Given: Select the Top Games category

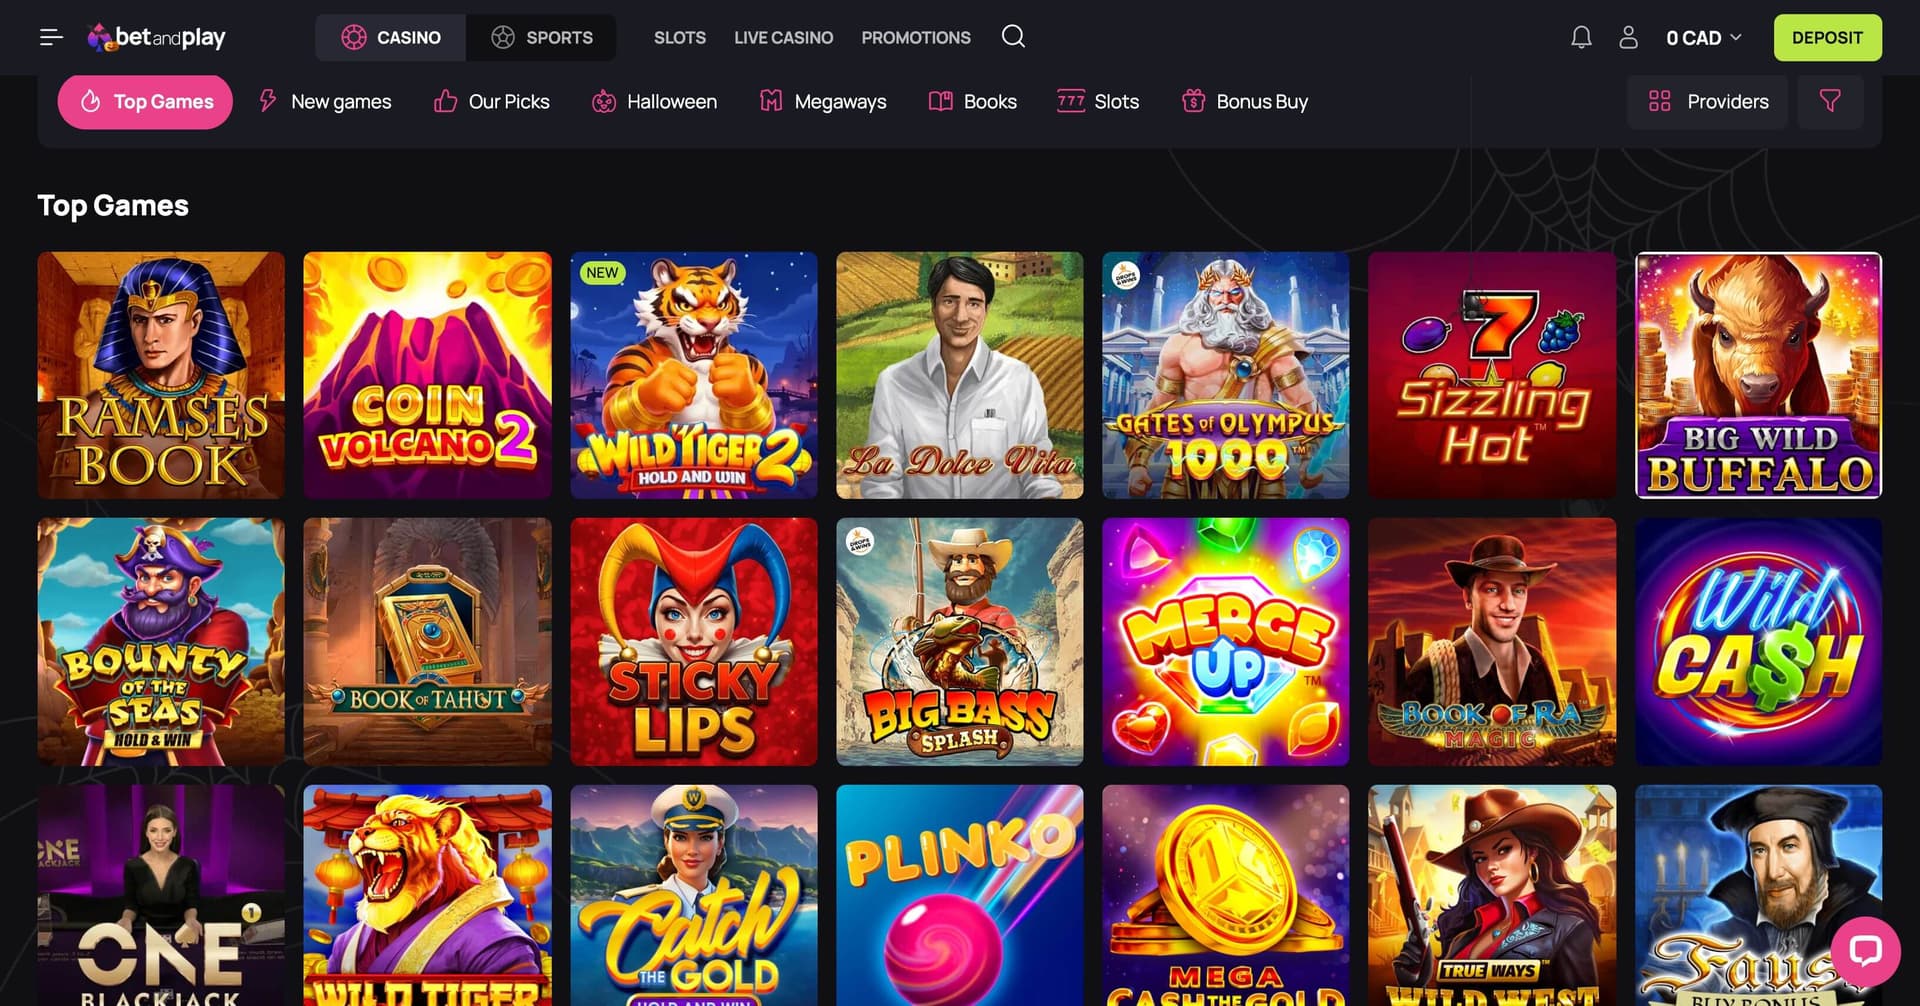Looking at the screenshot, I should pyautogui.click(x=145, y=101).
